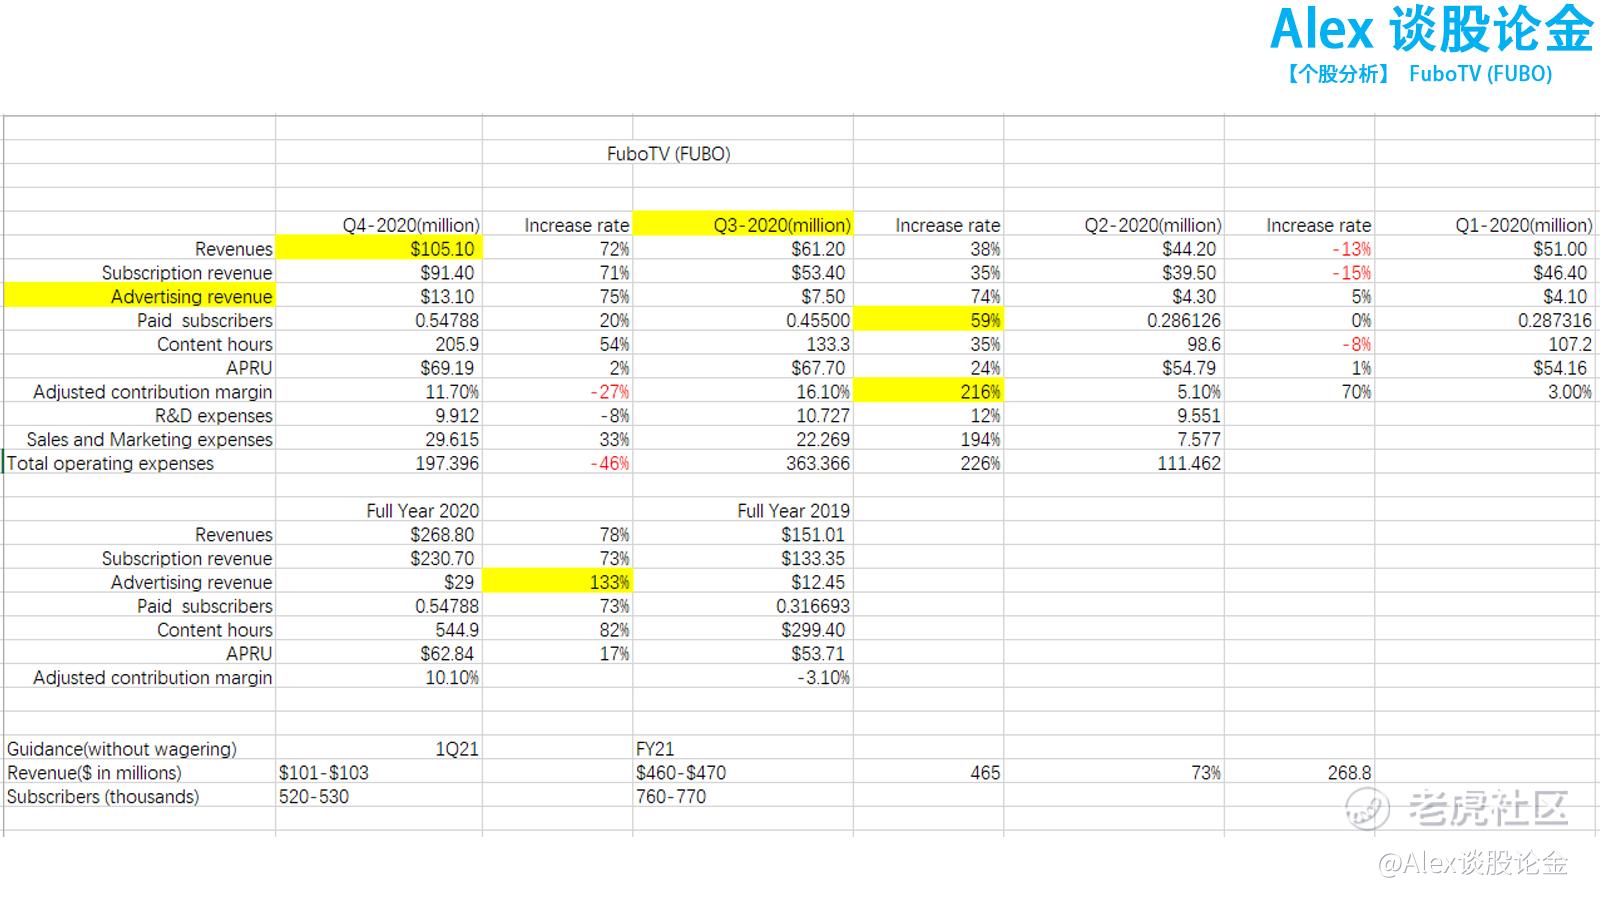Select the highlighted 59% cell
Image resolution: width=1600 pixels, height=900 pixels.
pos(928,321)
